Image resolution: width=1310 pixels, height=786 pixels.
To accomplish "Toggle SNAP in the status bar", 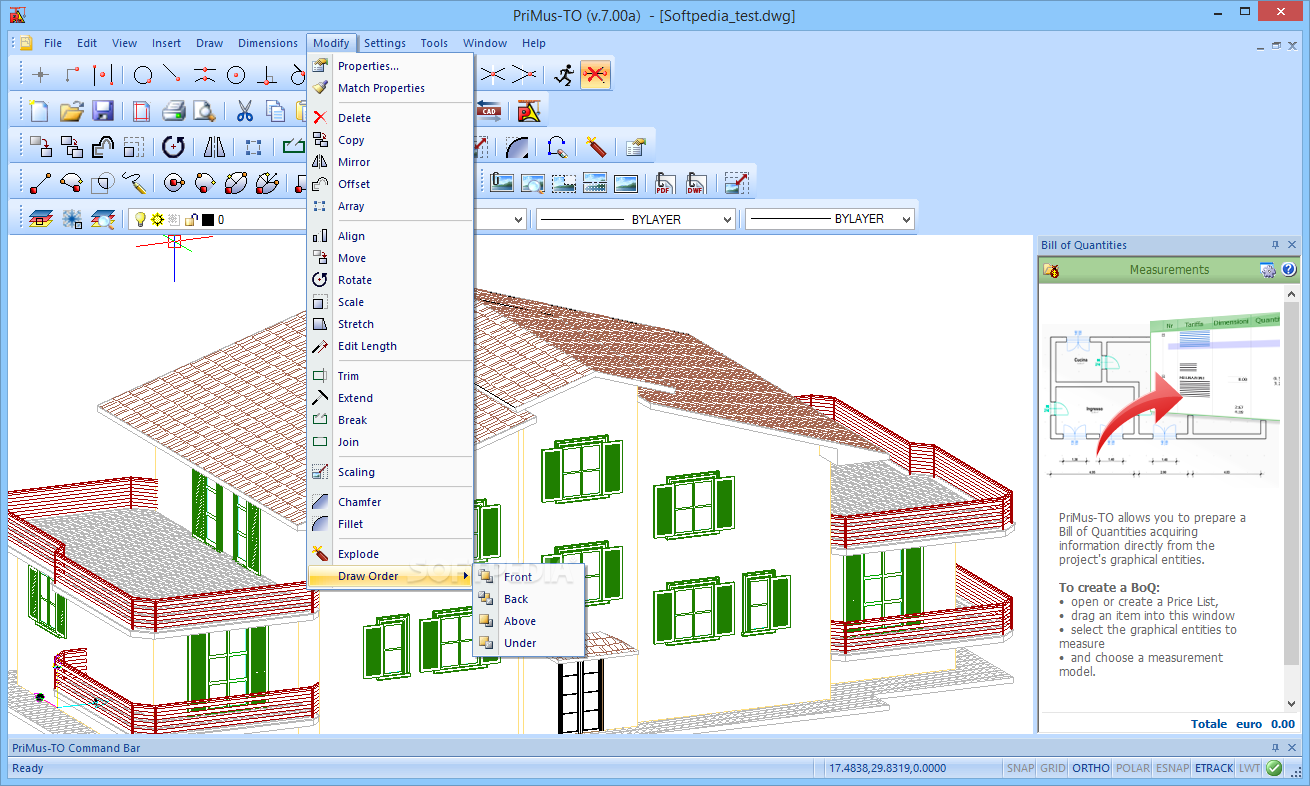I will (1020, 768).
